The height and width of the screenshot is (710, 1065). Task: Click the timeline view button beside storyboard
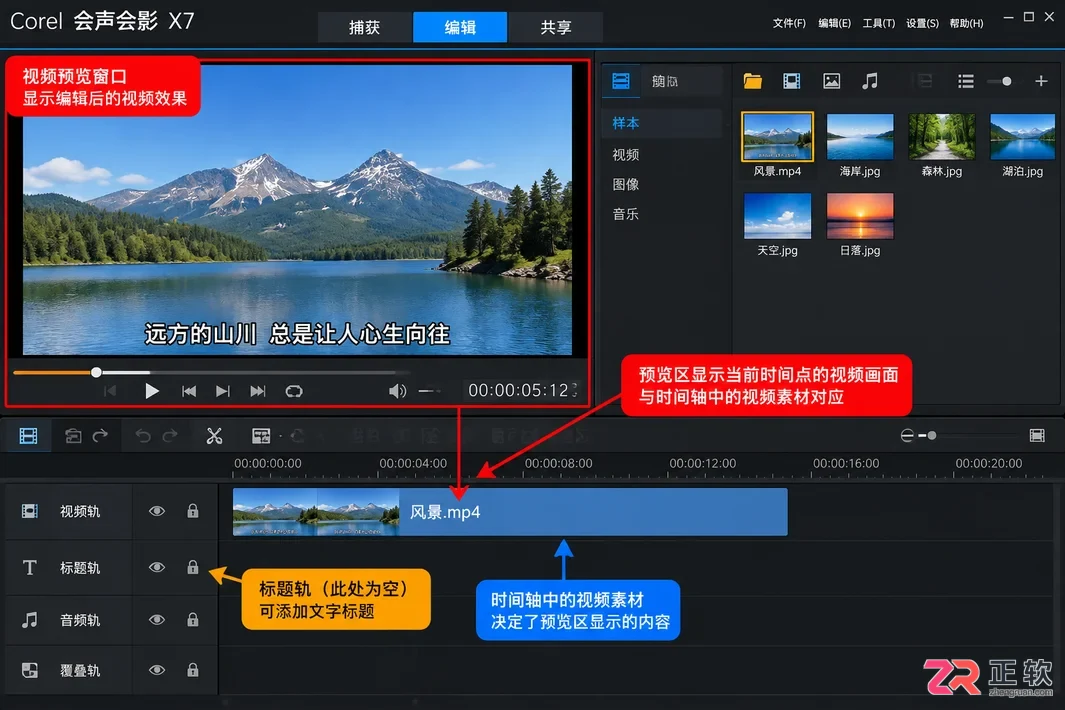(73, 436)
